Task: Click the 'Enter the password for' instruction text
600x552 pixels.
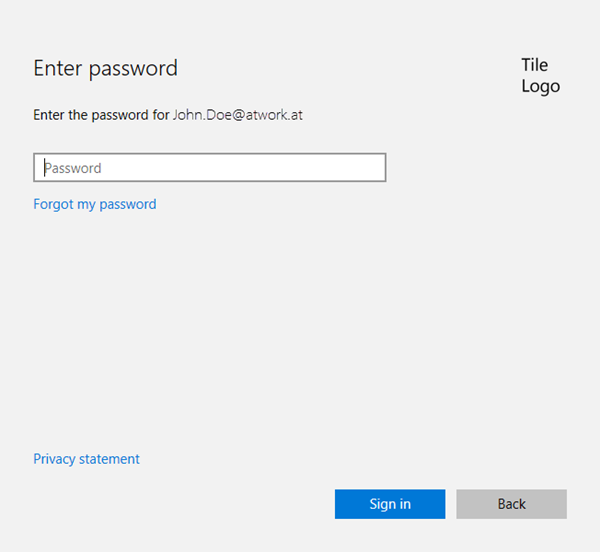Action: [x=101, y=115]
